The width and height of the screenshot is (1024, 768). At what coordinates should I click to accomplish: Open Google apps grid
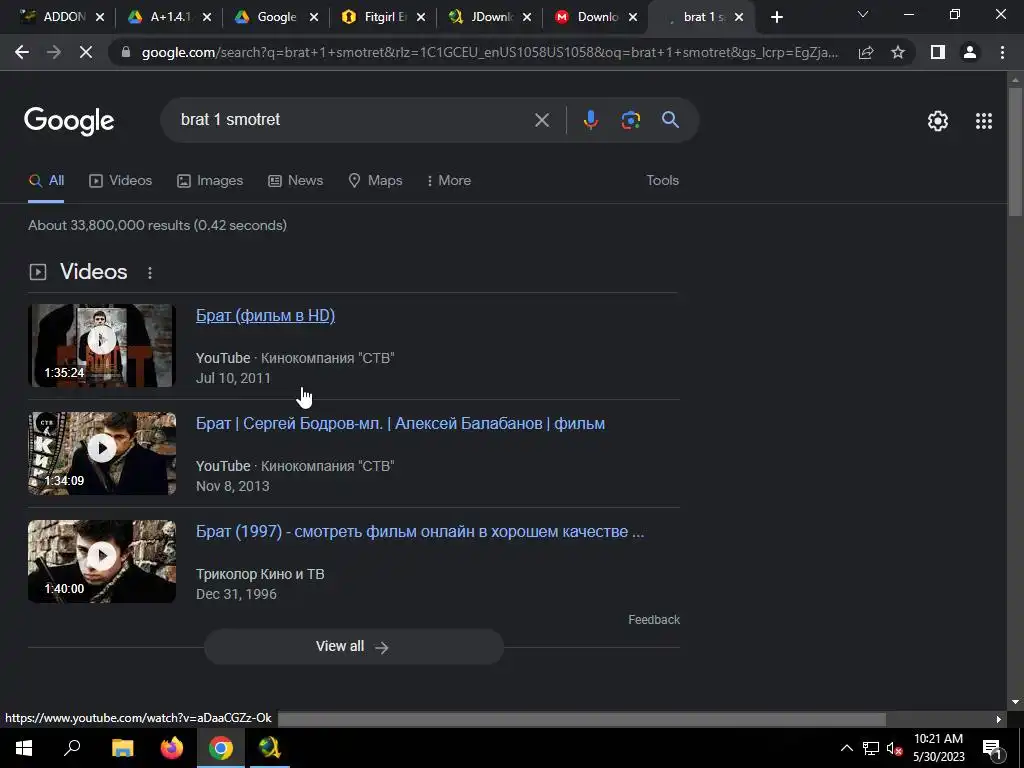click(x=984, y=121)
